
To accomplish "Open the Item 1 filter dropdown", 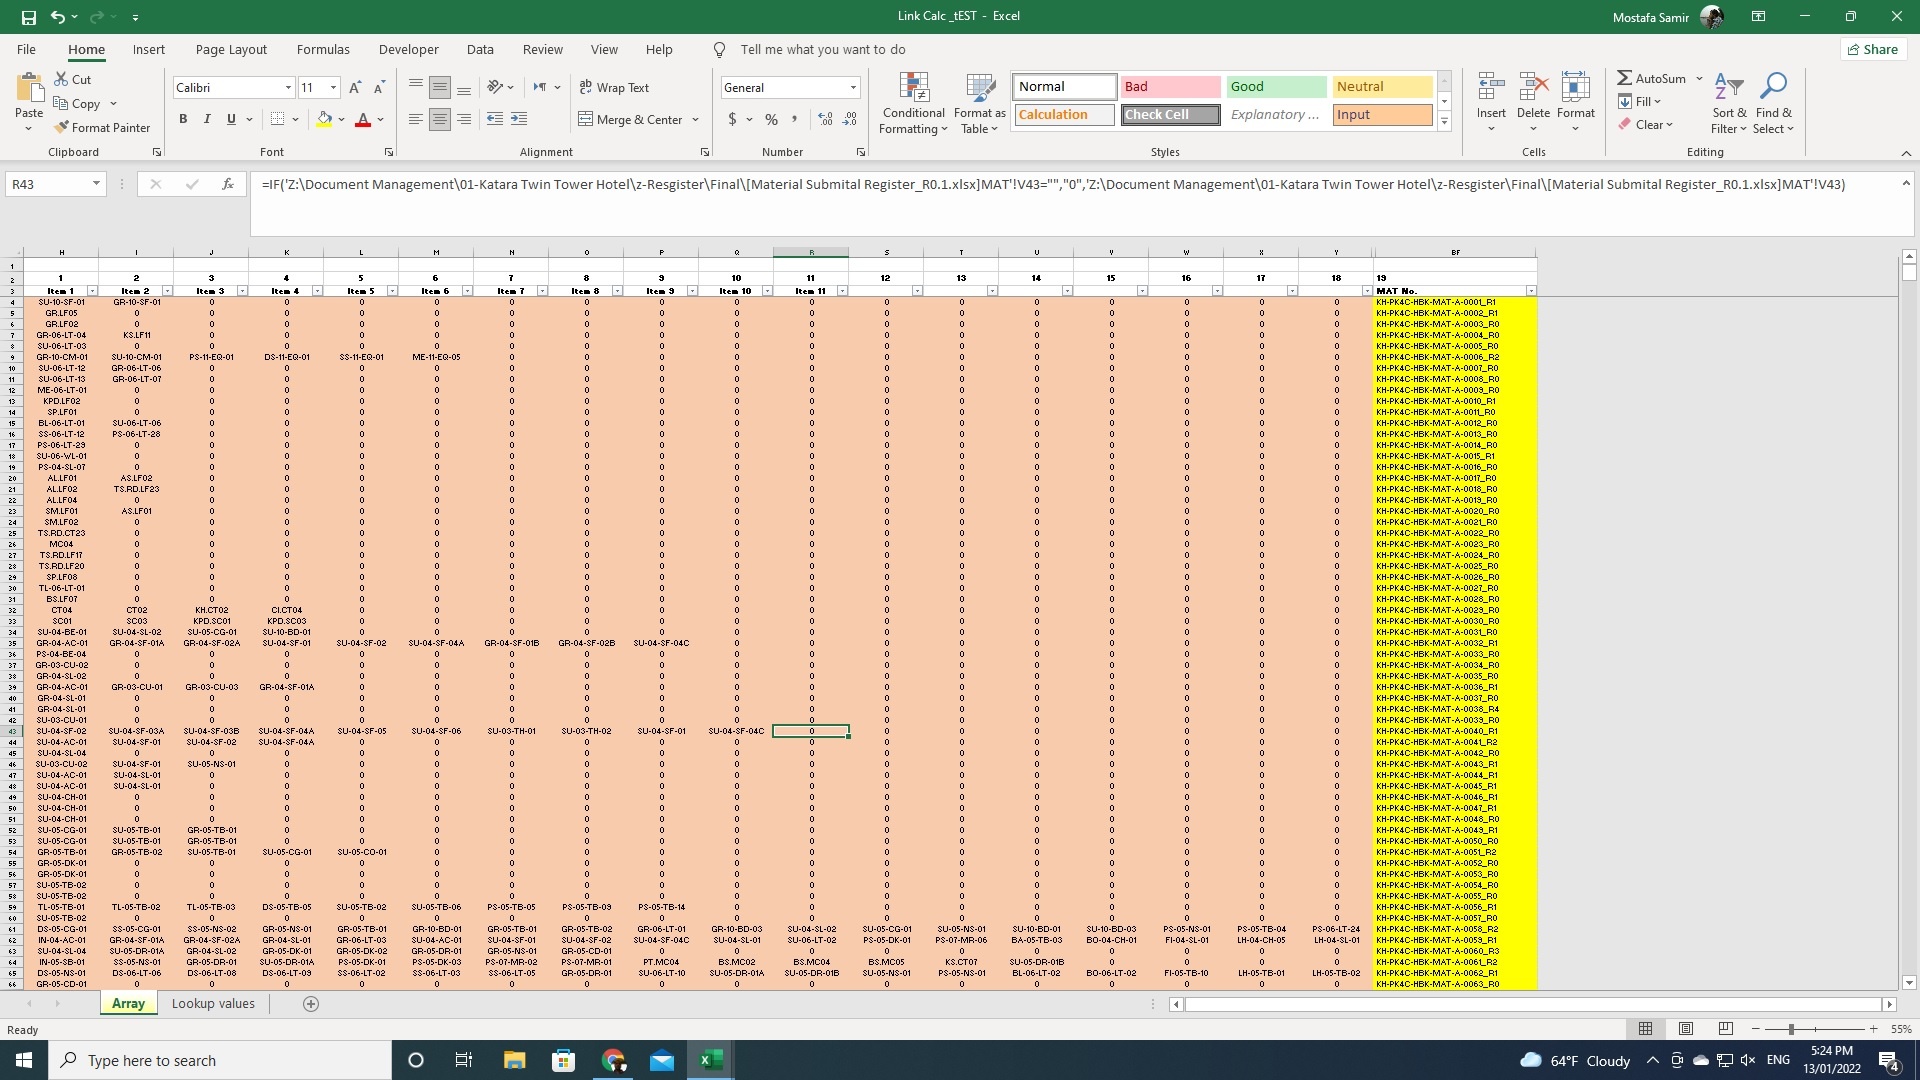I will click(92, 291).
